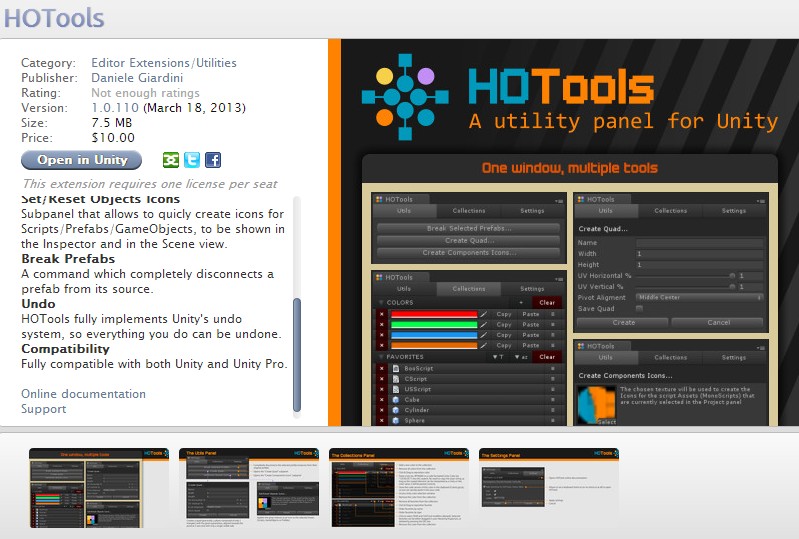Screen dimensions: 799x539
Task: Open the Support link
Action: 44,409
